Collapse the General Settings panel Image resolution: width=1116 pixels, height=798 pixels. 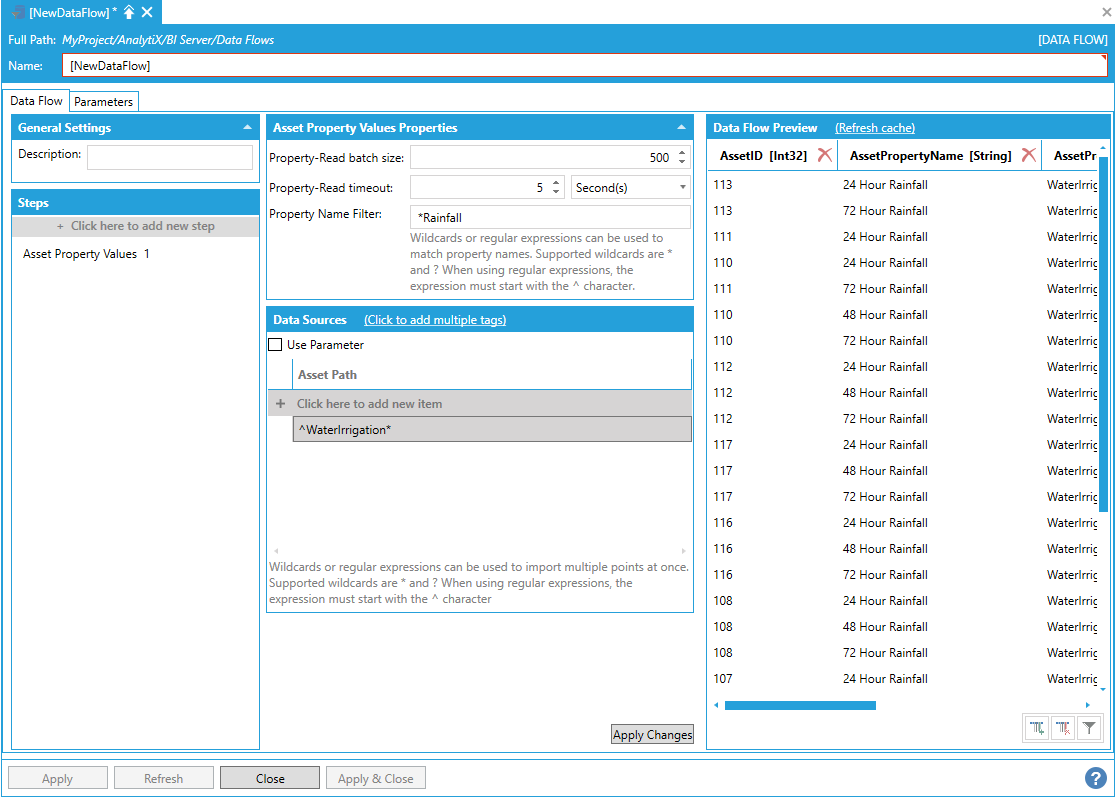click(247, 128)
